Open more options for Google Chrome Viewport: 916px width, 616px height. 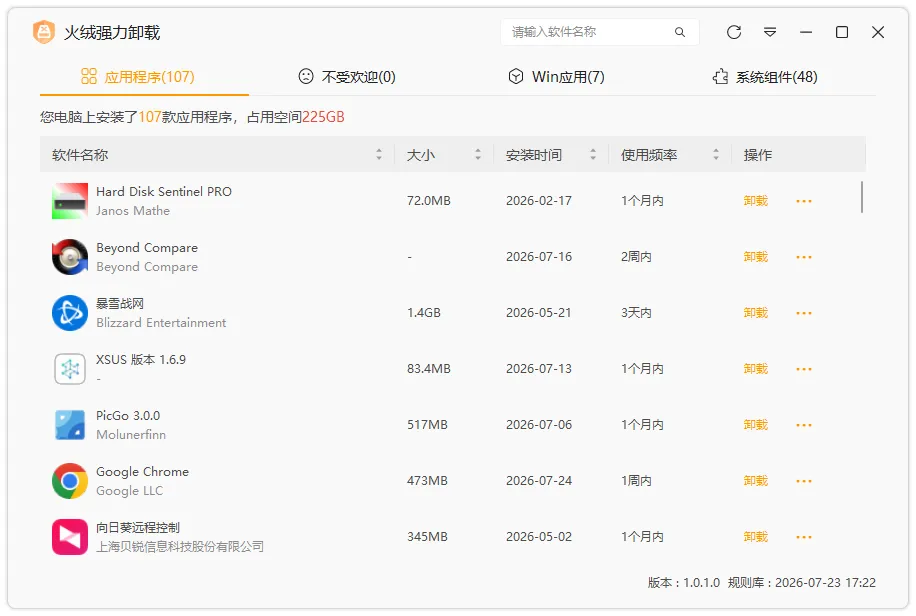click(x=804, y=481)
